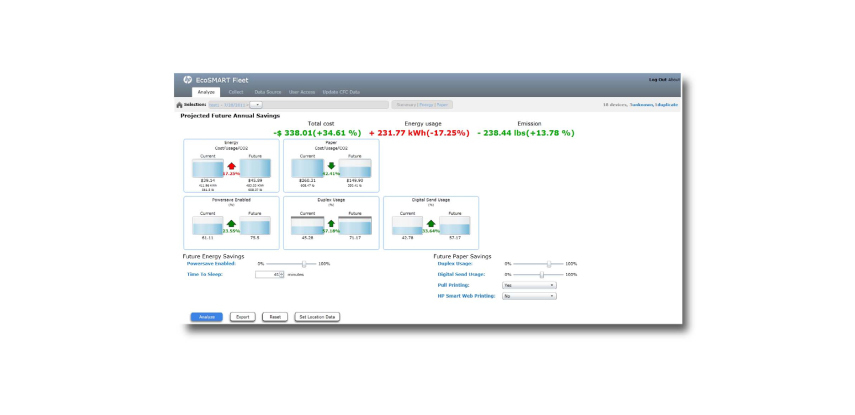Expand the Pull Printing dropdown
The height and width of the screenshot is (415, 855).
[x=529, y=285]
